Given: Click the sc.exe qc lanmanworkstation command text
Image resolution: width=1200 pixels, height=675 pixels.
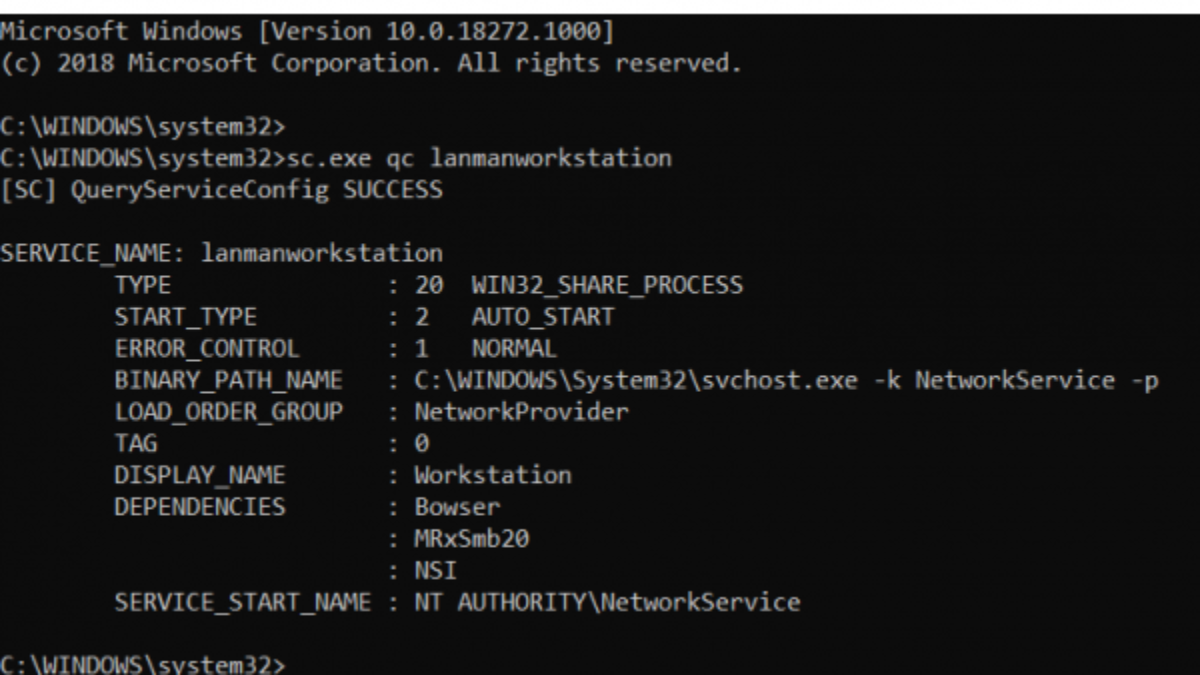Looking at the screenshot, I should (479, 158).
